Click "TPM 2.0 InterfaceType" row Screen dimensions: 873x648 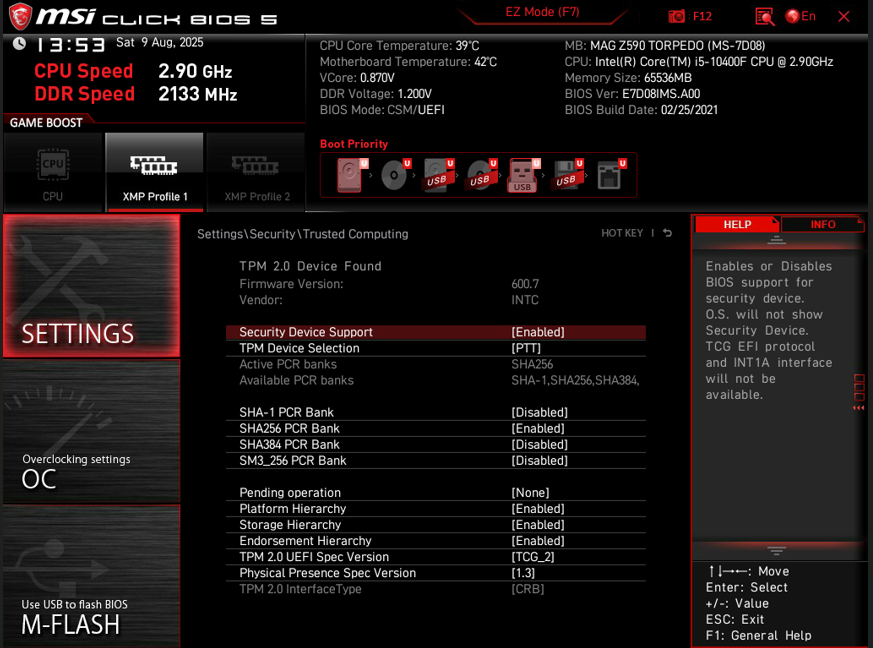[436, 589]
